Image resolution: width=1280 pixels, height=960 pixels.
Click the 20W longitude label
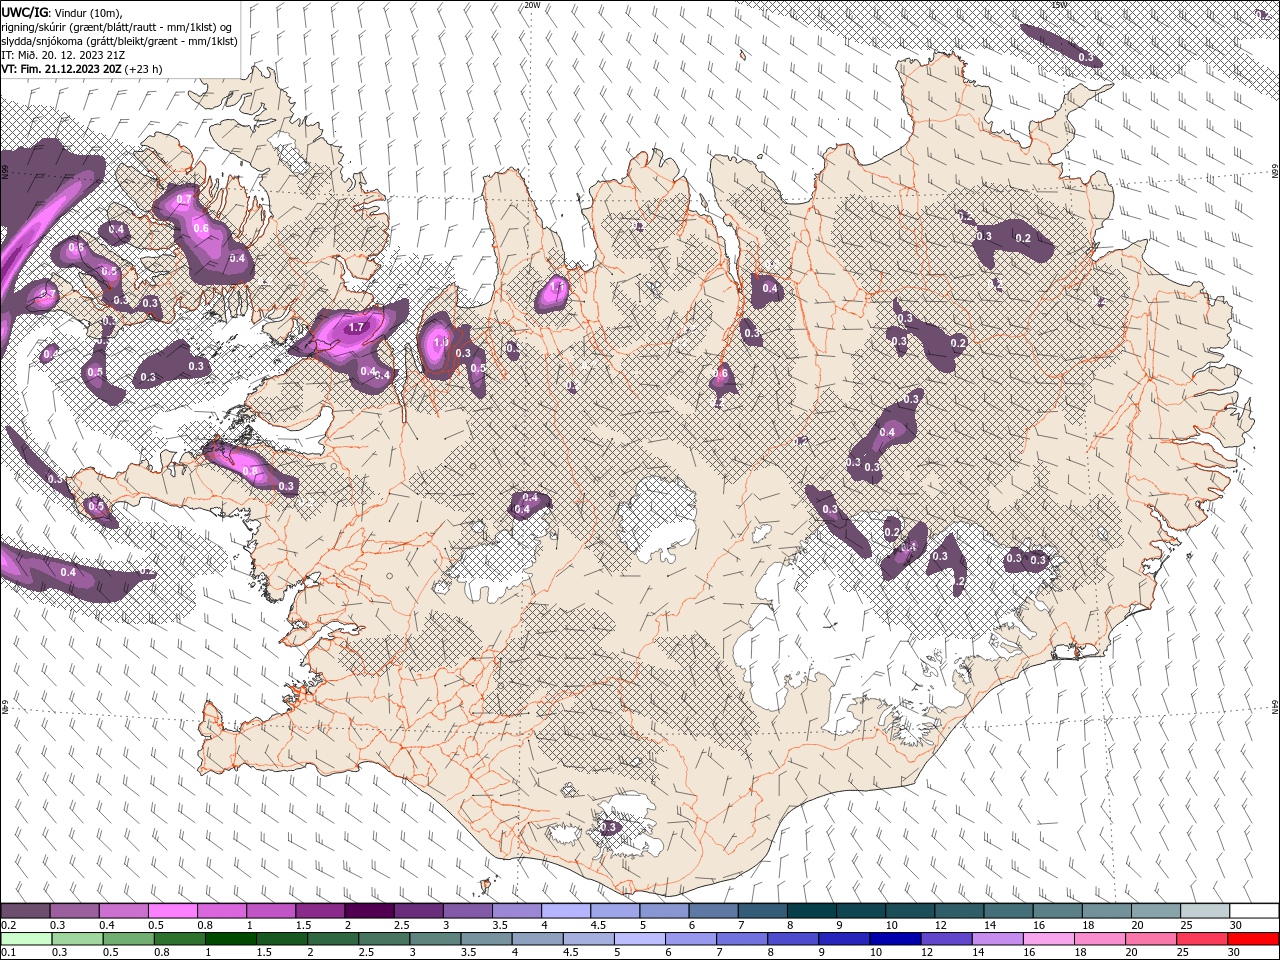coord(532,5)
